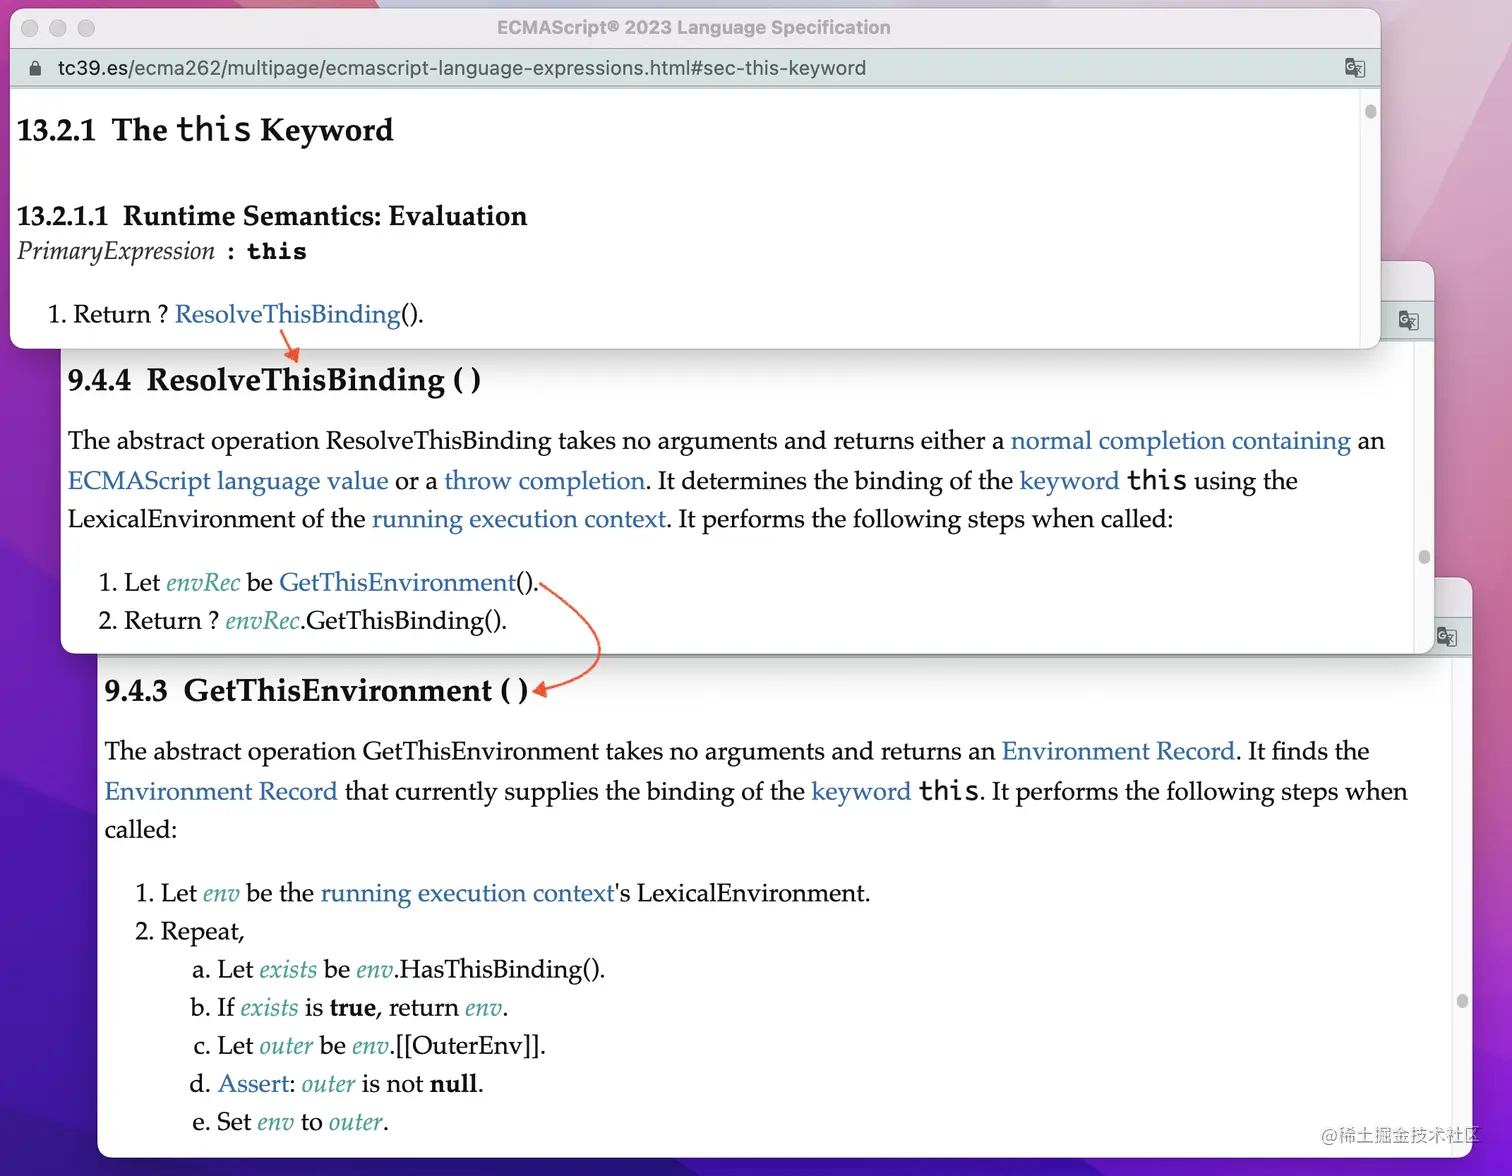Click the 'keyword' link in section 9.4.4
Screen dimensions: 1512x1176
pyautogui.click(x=1069, y=481)
